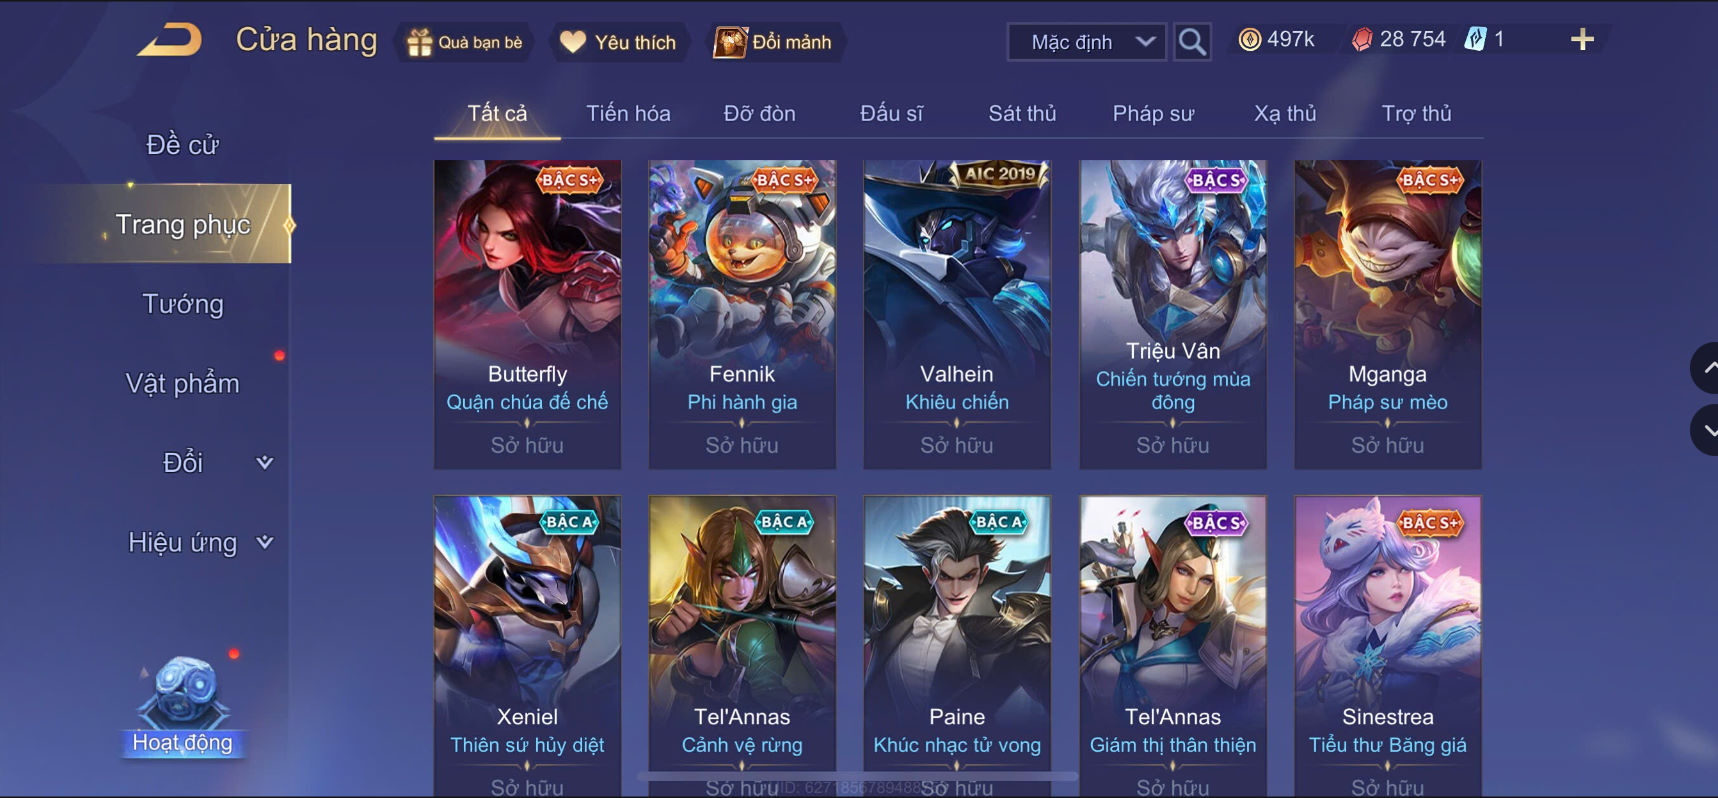Add currency with the plus icon

(1582, 40)
